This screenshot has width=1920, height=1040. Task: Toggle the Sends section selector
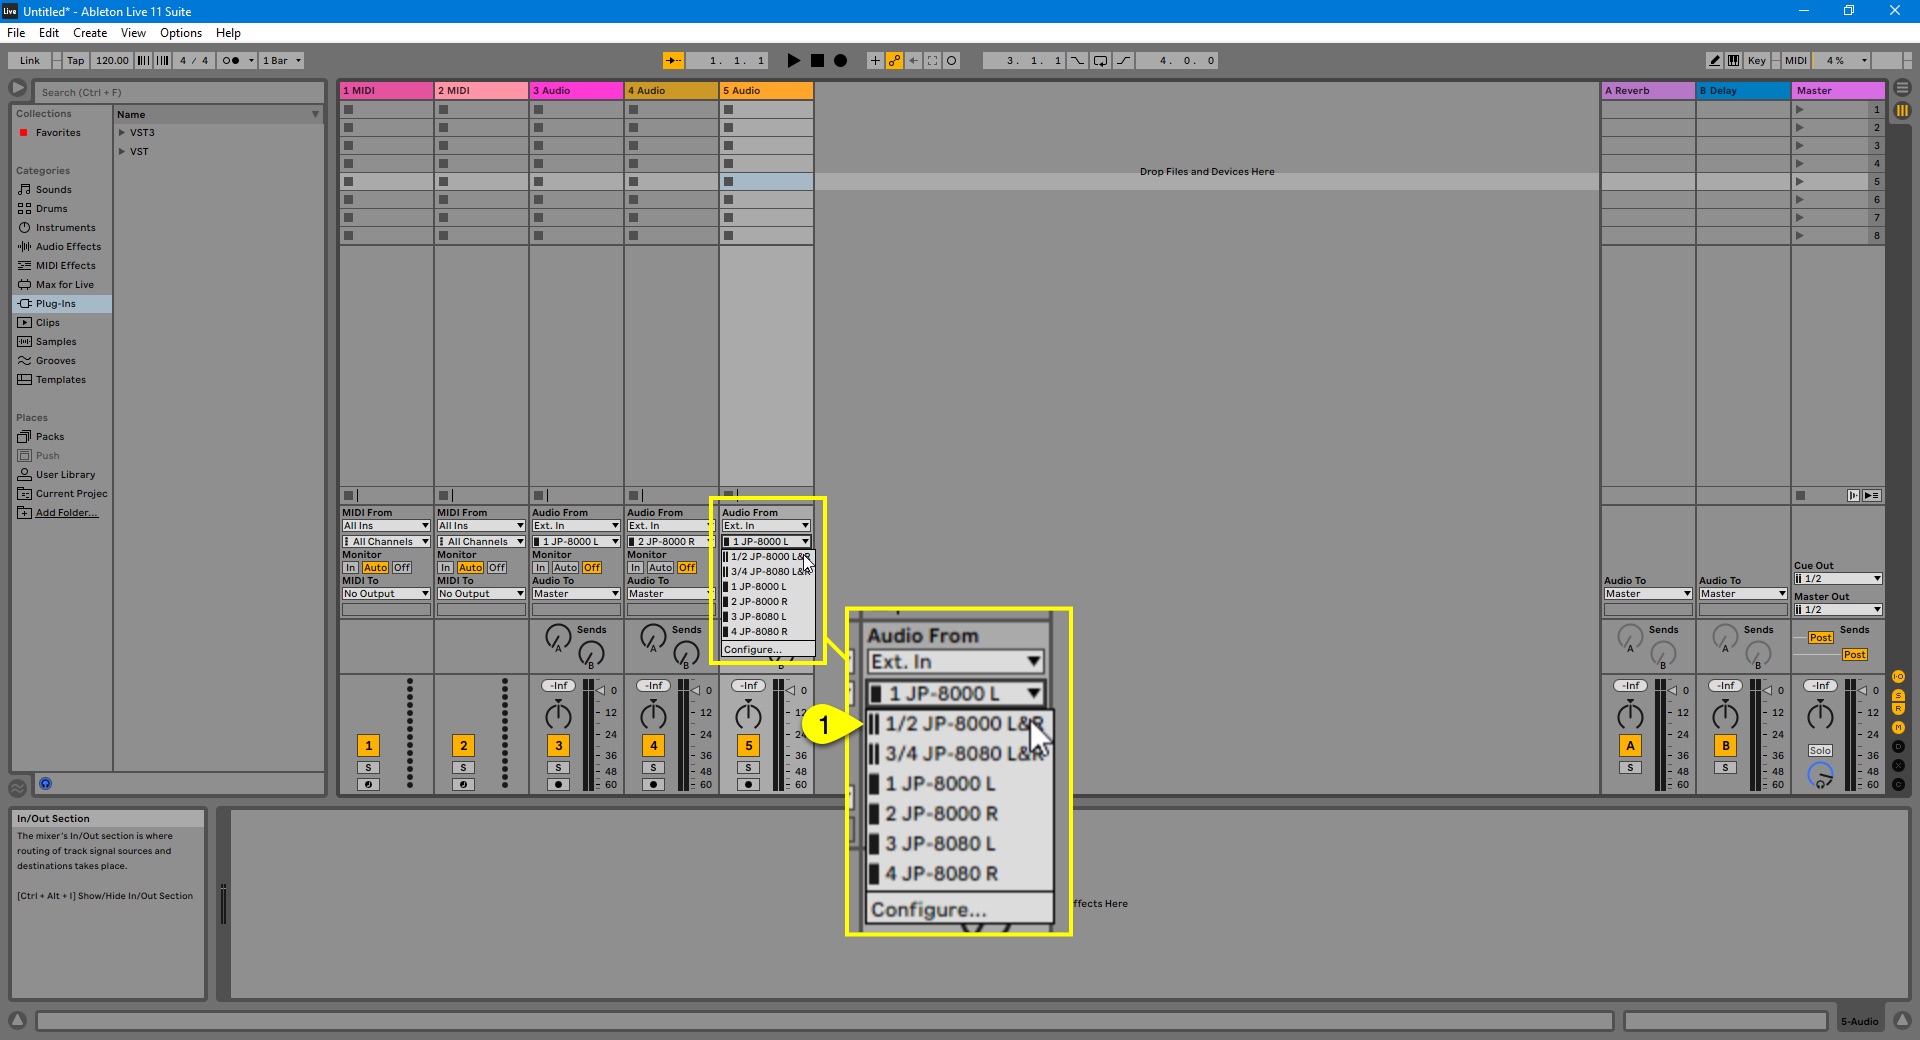click(1898, 696)
